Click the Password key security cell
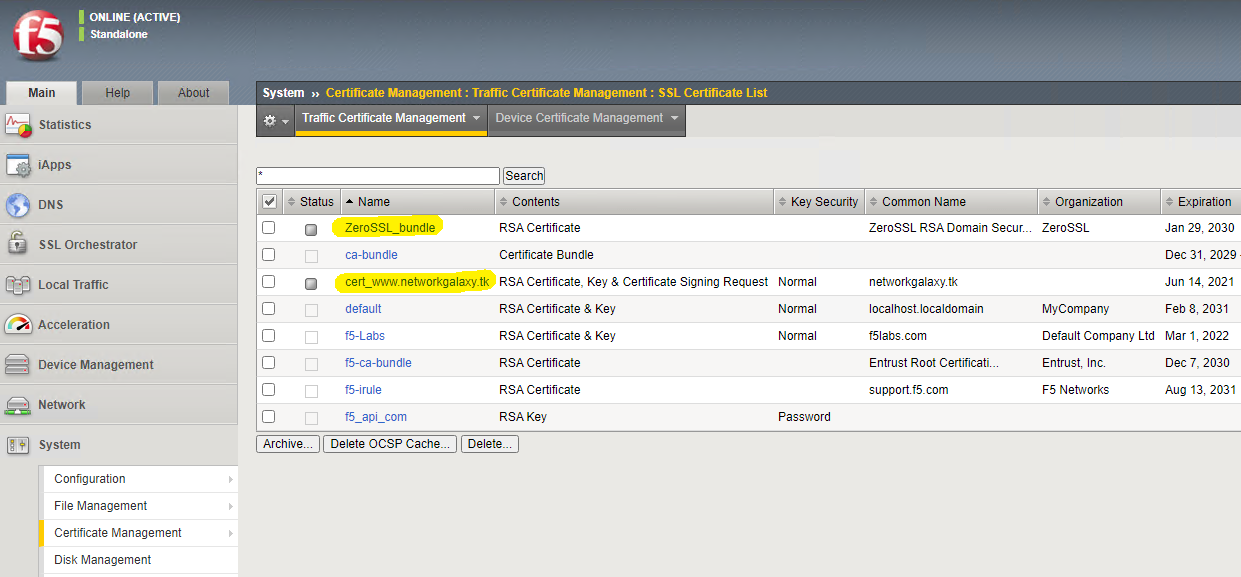This screenshot has width=1241, height=577. (x=804, y=417)
